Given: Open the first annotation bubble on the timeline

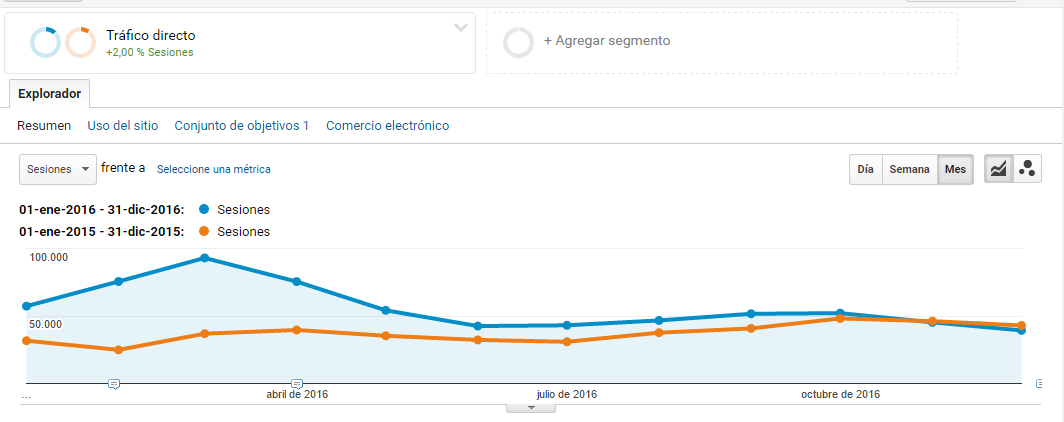Looking at the screenshot, I should click(x=114, y=384).
